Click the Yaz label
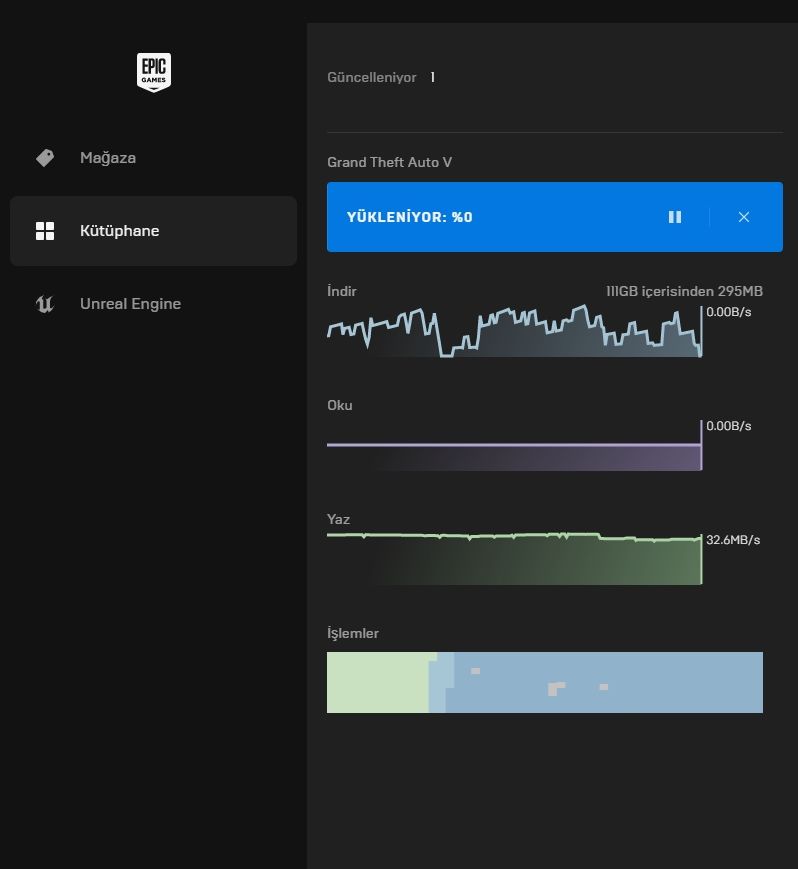Image resolution: width=798 pixels, height=869 pixels. tap(339, 519)
